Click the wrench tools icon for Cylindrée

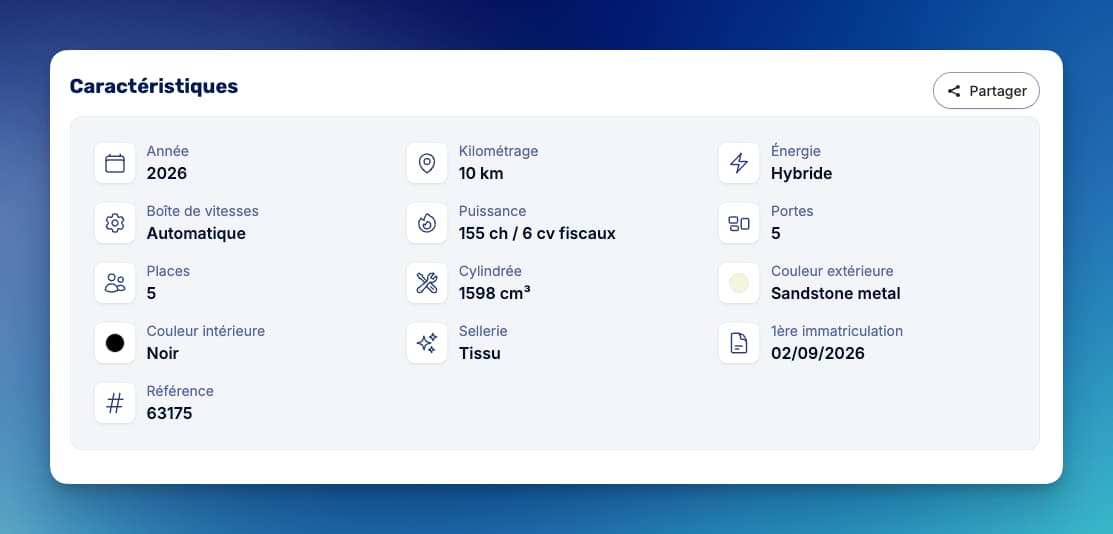pyautogui.click(x=427, y=283)
